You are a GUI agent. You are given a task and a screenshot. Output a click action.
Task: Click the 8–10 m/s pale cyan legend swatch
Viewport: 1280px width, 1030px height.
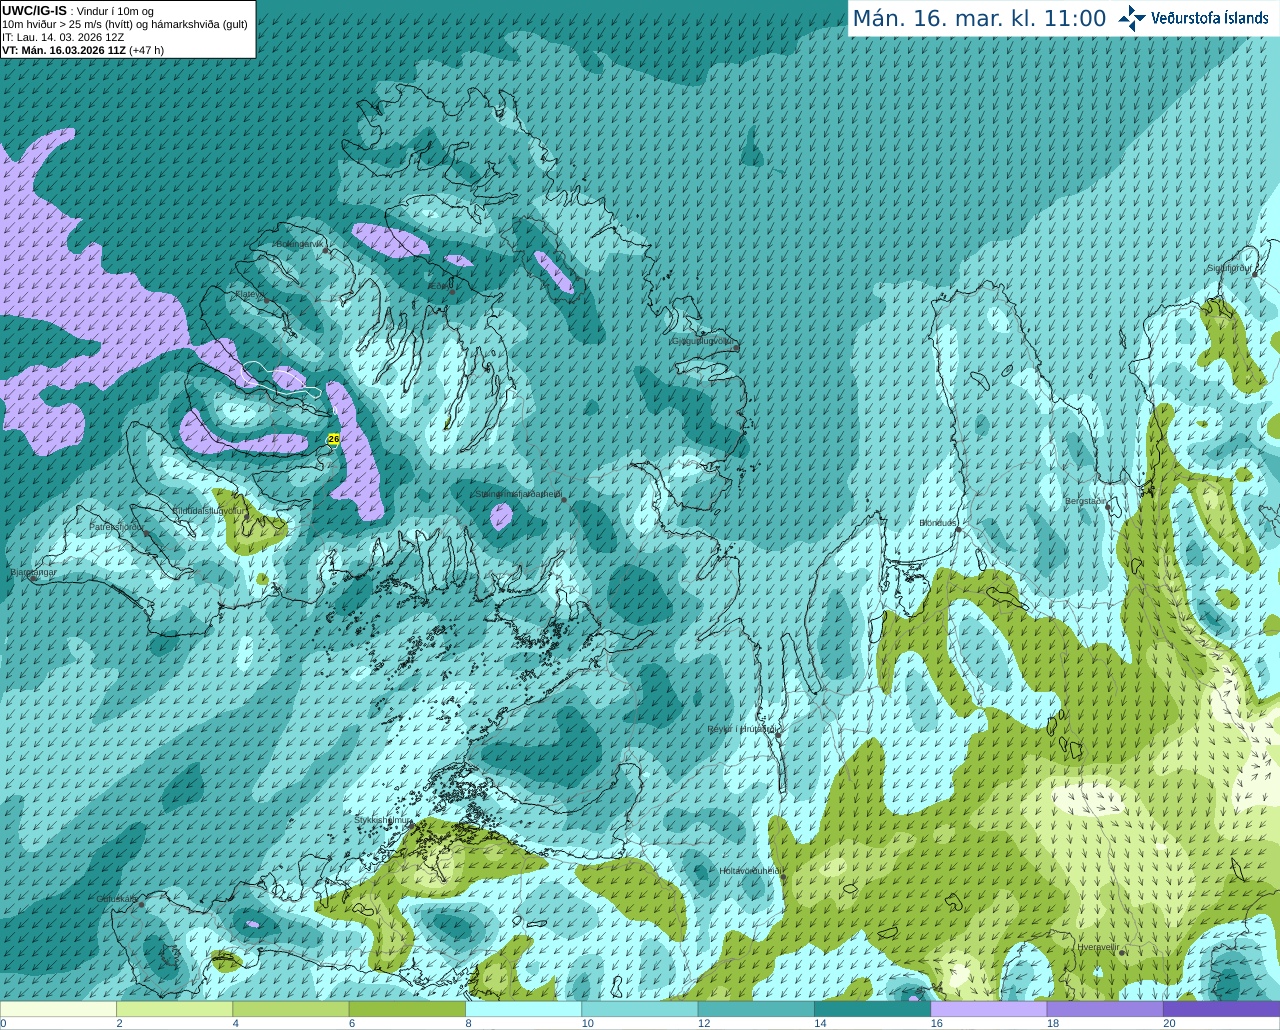(x=523, y=1008)
